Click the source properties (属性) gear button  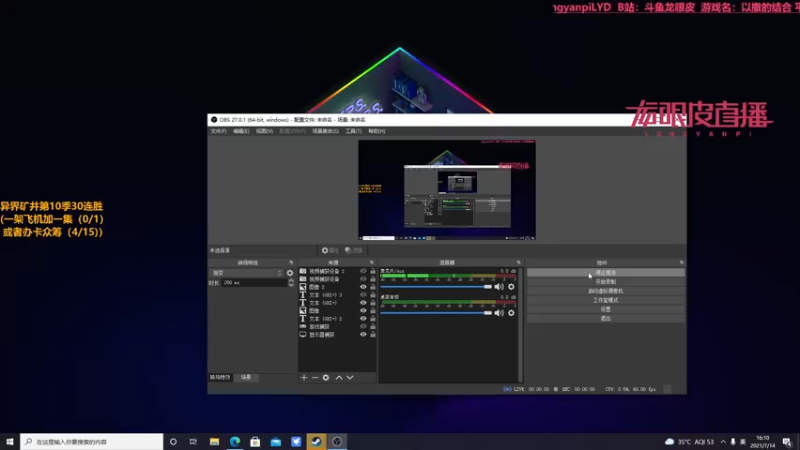click(x=330, y=251)
